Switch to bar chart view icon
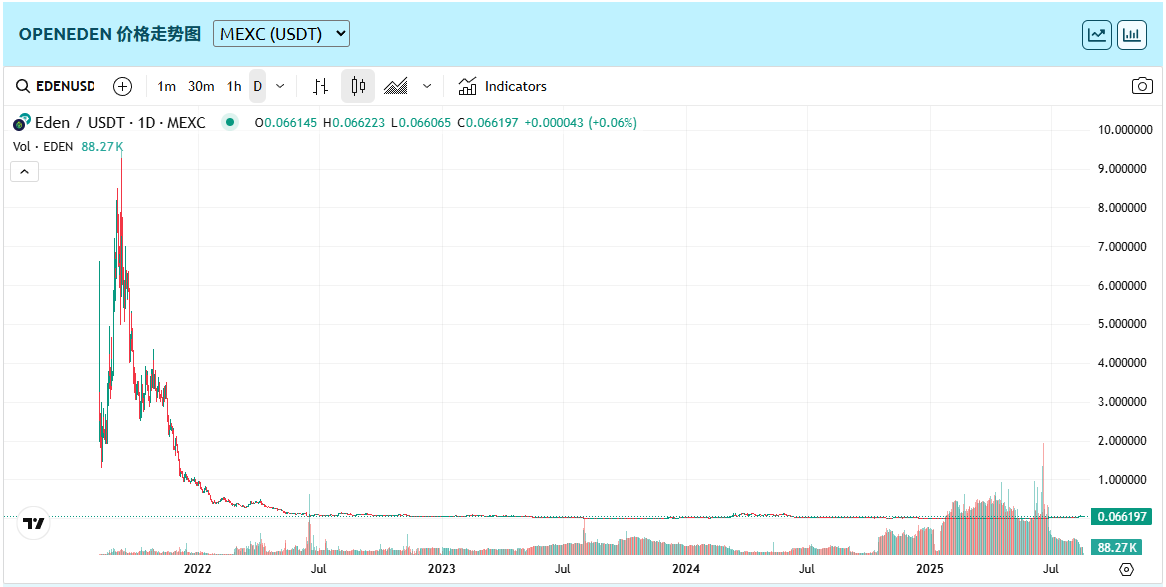The image size is (1166, 587). pyautogui.click(x=1132, y=34)
